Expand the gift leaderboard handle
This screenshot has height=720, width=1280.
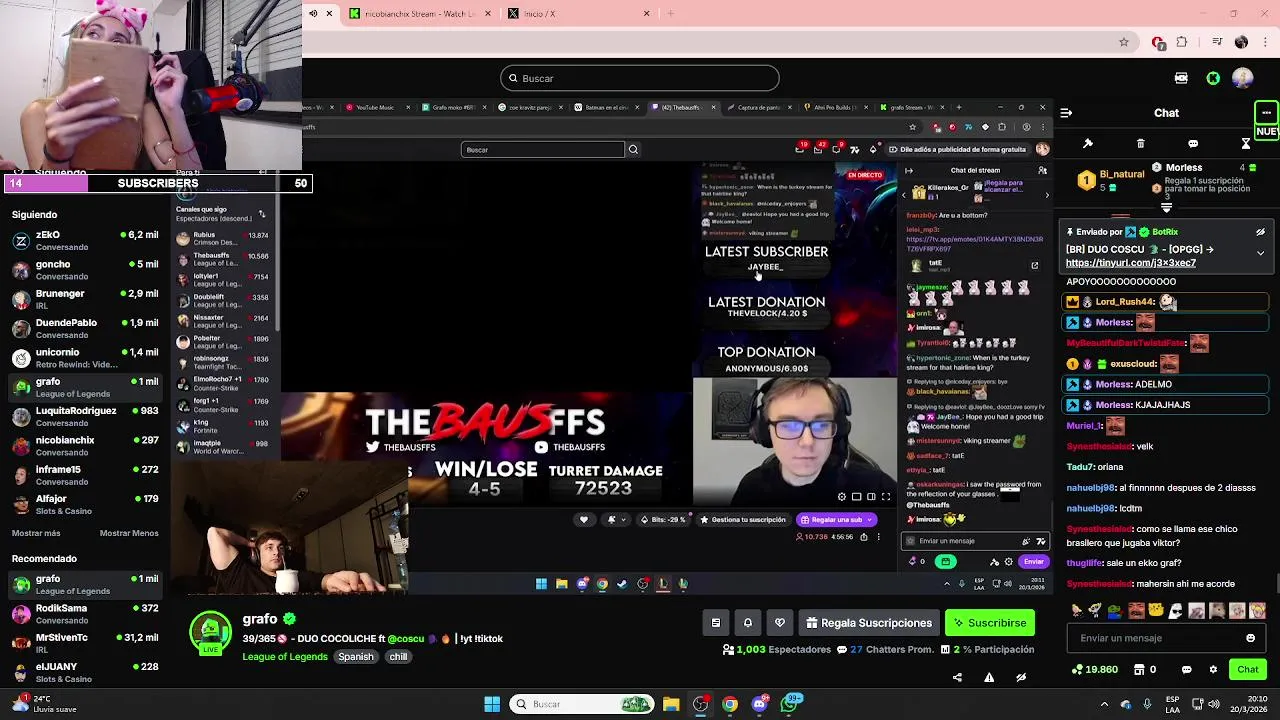[x=1166, y=208]
